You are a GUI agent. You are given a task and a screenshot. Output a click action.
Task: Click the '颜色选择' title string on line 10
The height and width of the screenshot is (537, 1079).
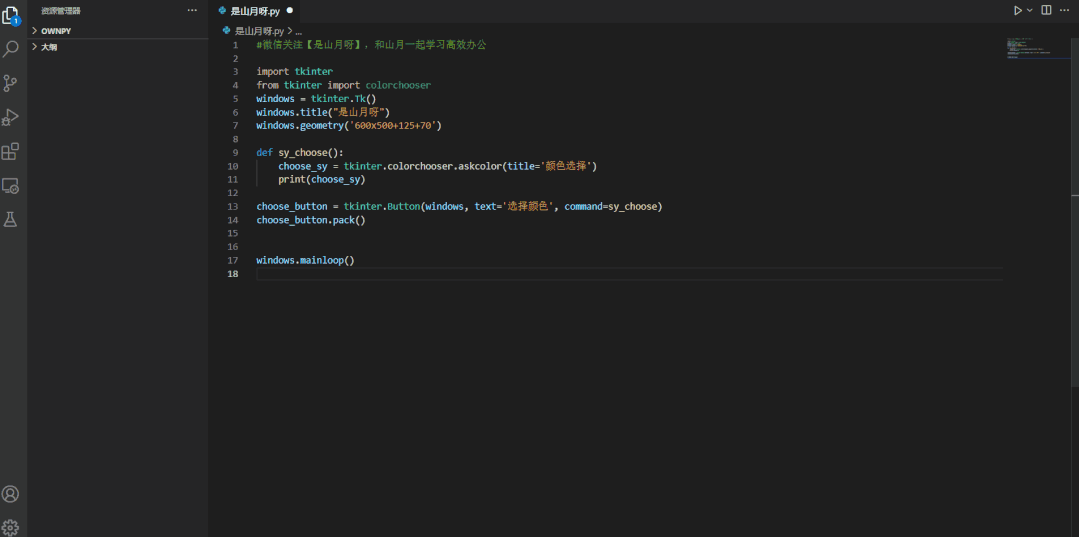click(568, 166)
